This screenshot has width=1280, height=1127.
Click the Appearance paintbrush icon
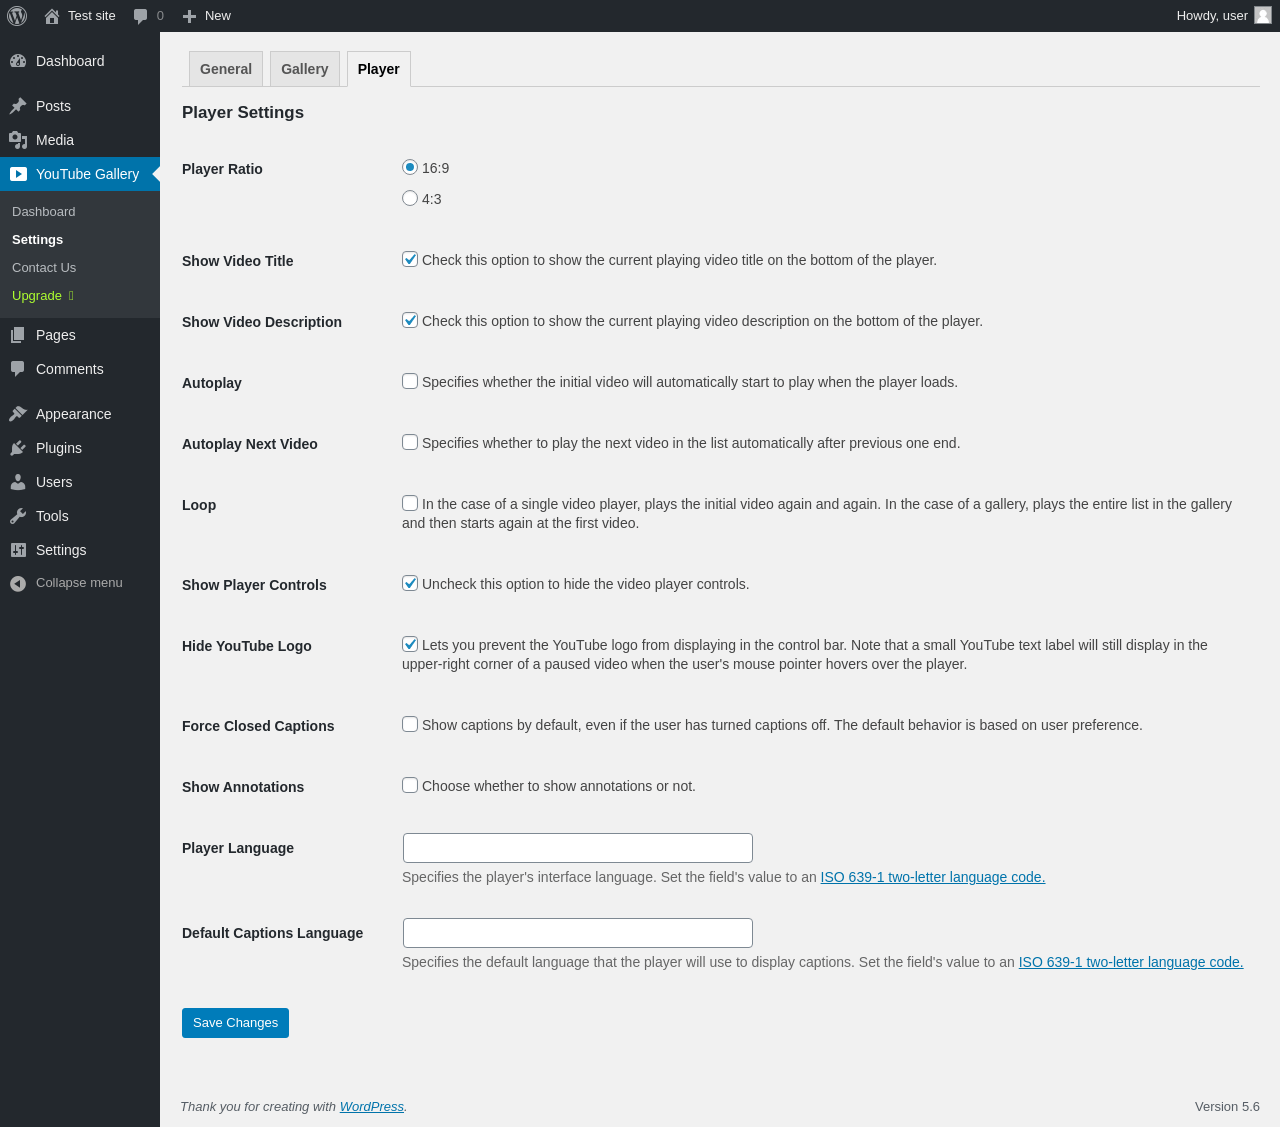pyautogui.click(x=18, y=414)
